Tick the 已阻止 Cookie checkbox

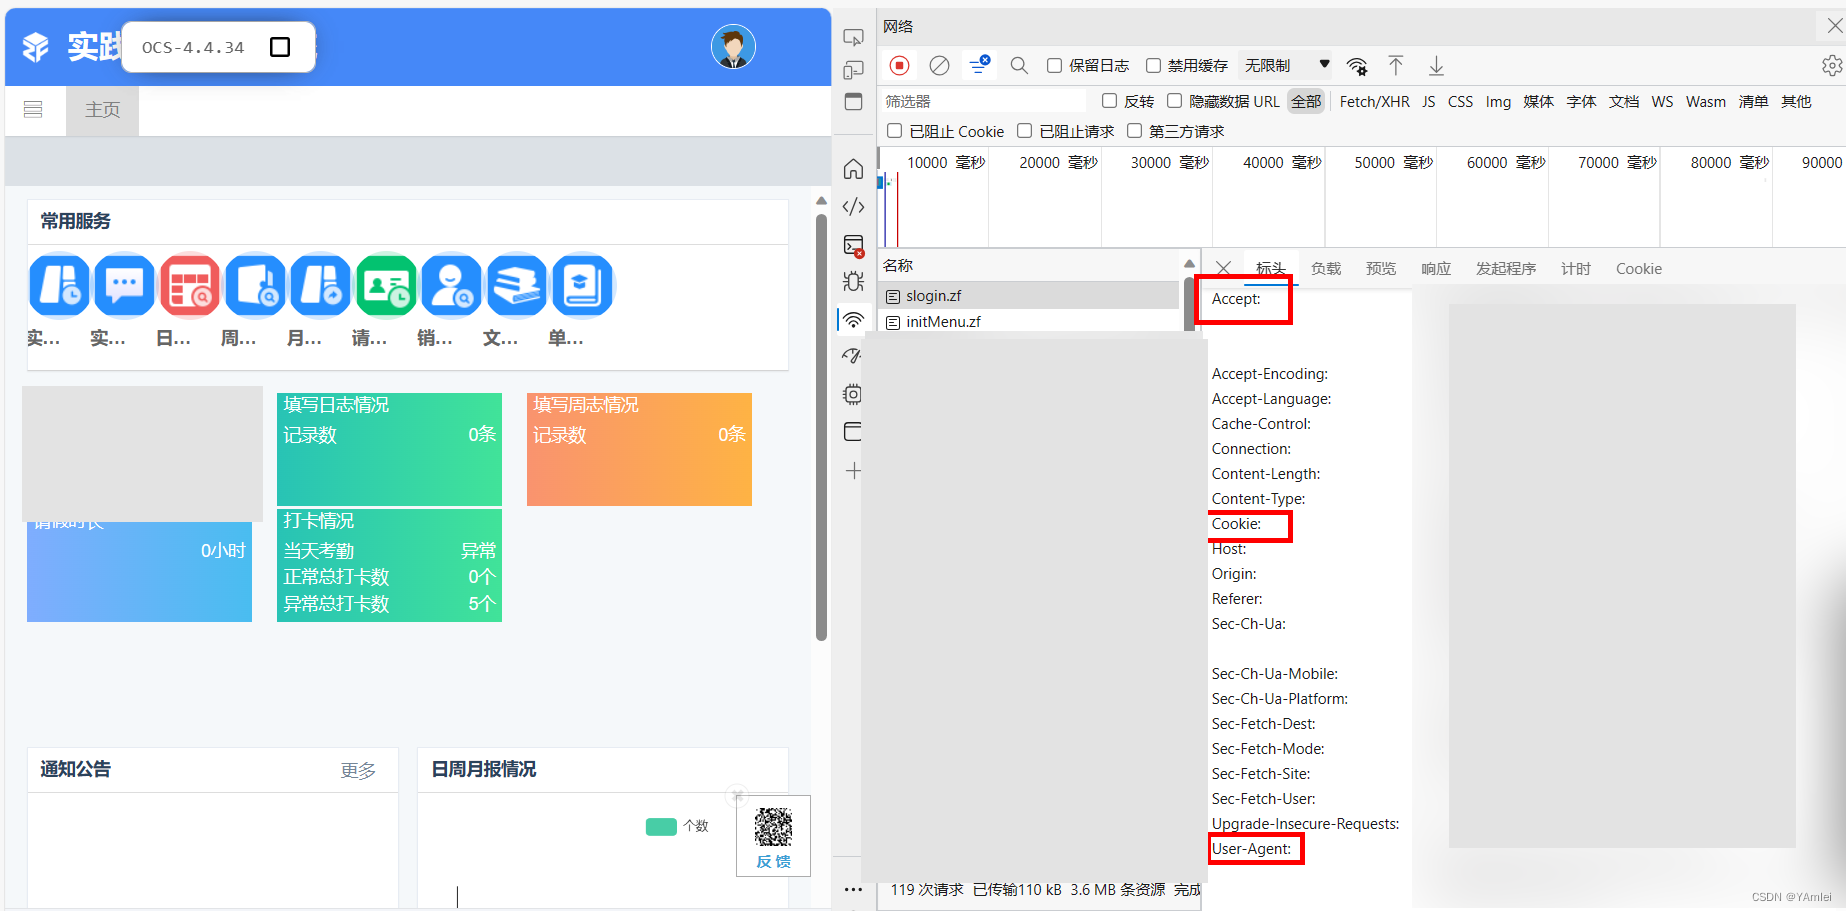click(894, 131)
